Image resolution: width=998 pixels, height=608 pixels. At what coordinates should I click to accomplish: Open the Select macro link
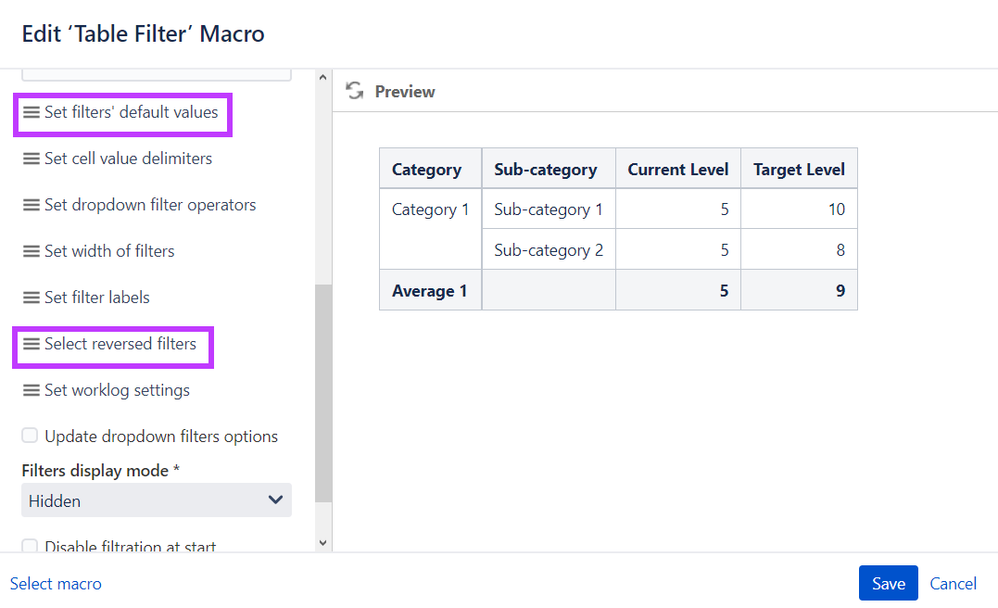coord(56,583)
